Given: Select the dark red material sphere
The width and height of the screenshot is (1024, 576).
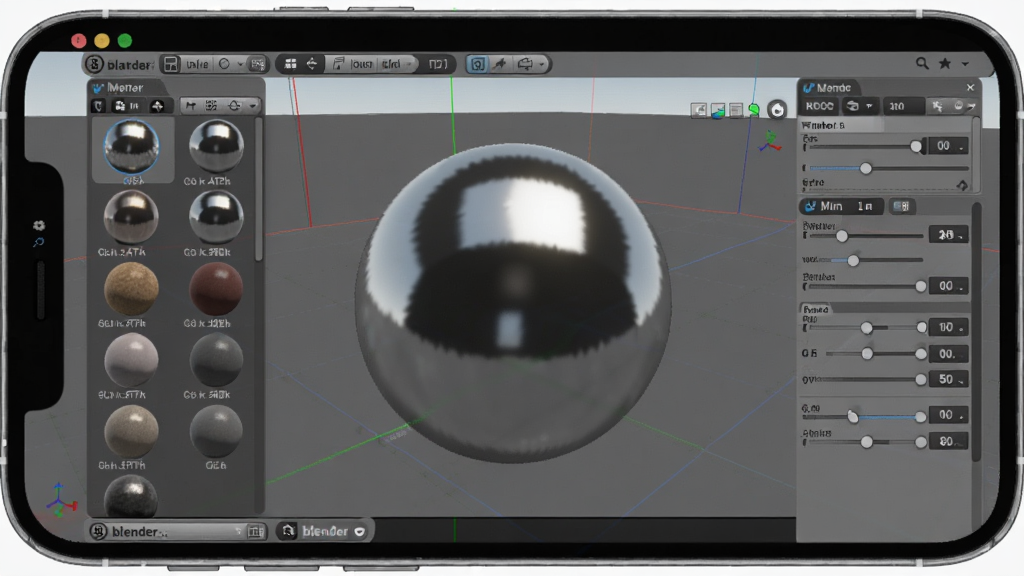Looking at the screenshot, I should tap(216, 289).
